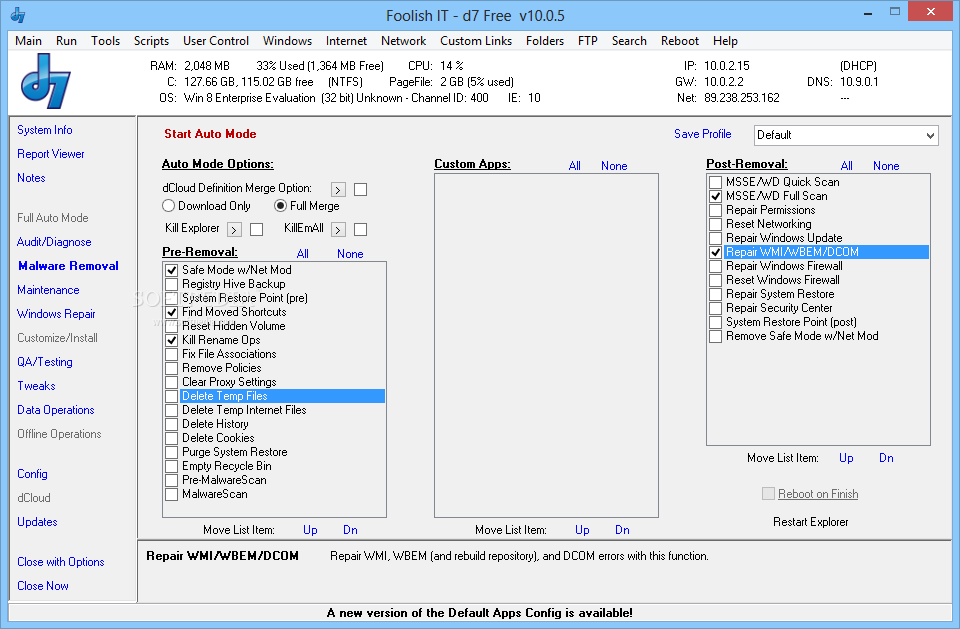
Task: Check MSSE/WD Quick Scan
Action: [715, 182]
